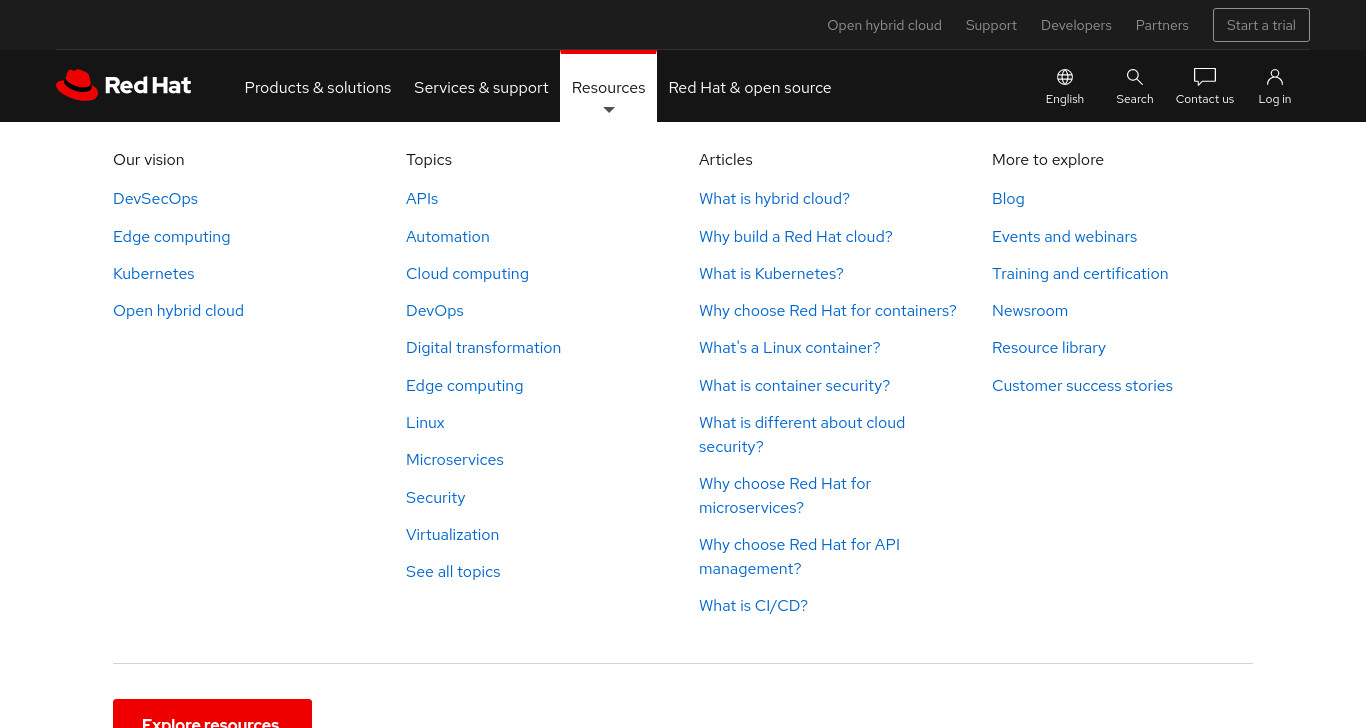
Task: Click the Red Hat logo
Action: tap(123, 85)
